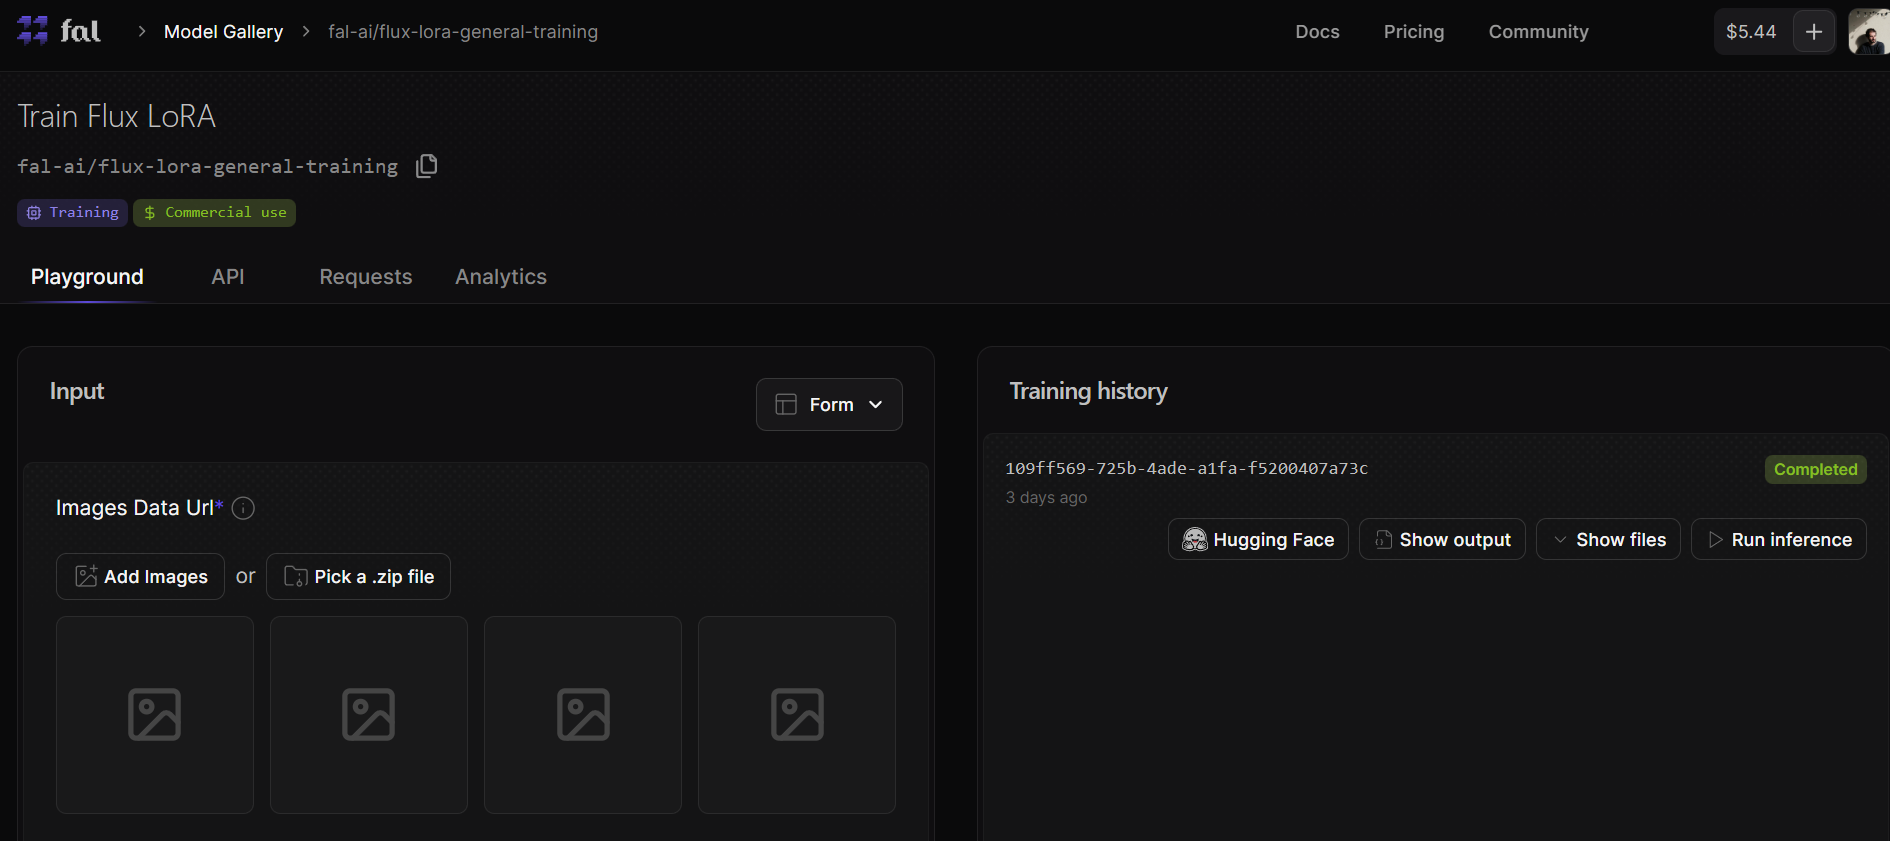Open the Requests tab
The height and width of the screenshot is (841, 1890).
366,277
